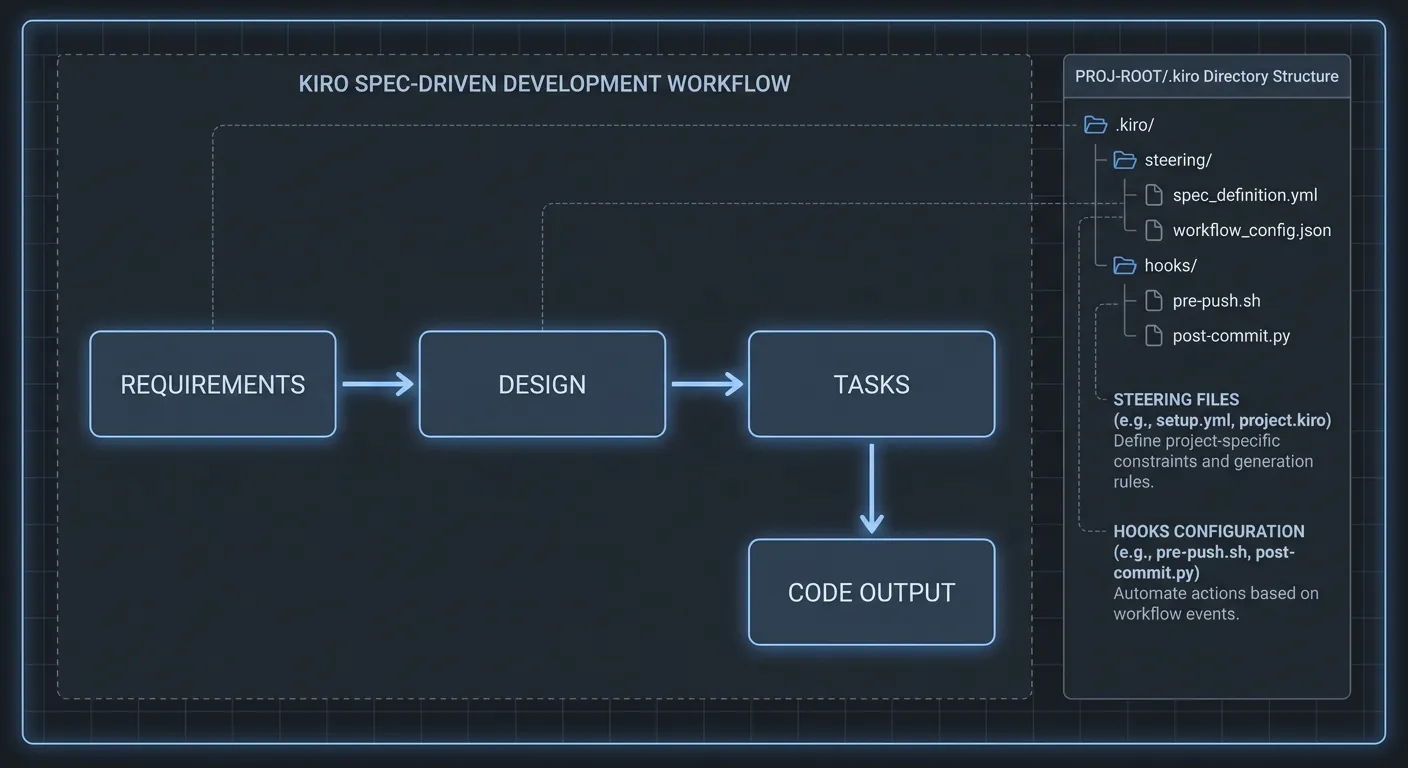
Task: Select the pre-push.sh file name
Action: pos(1217,301)
